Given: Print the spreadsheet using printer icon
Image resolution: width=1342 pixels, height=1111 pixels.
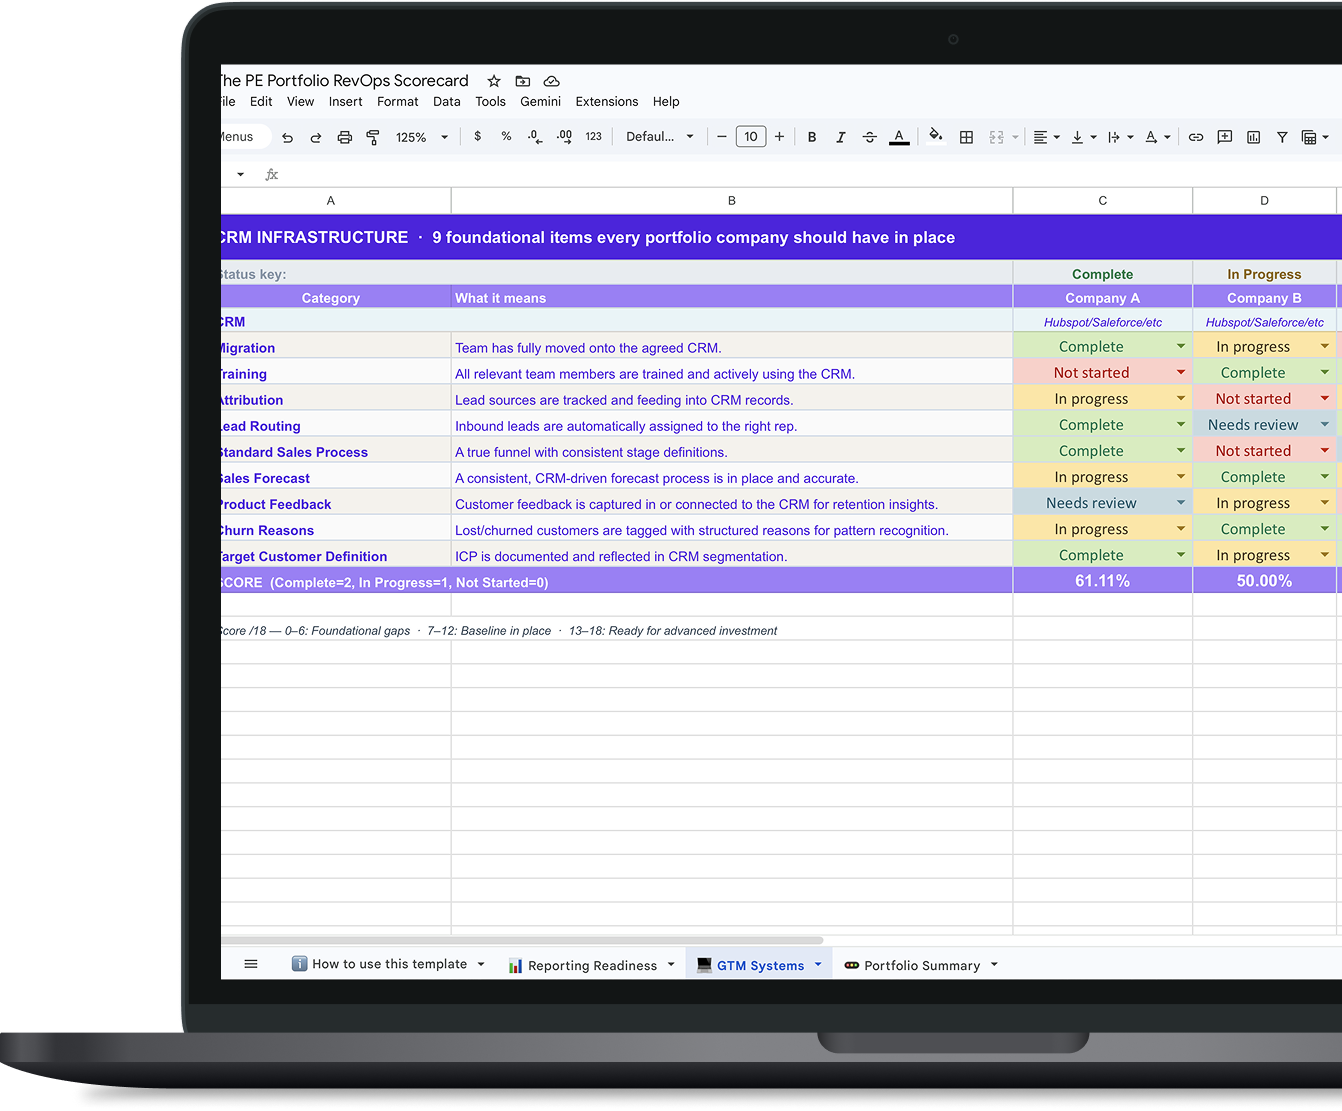Looking at the screenshot, I should (345, 137).
